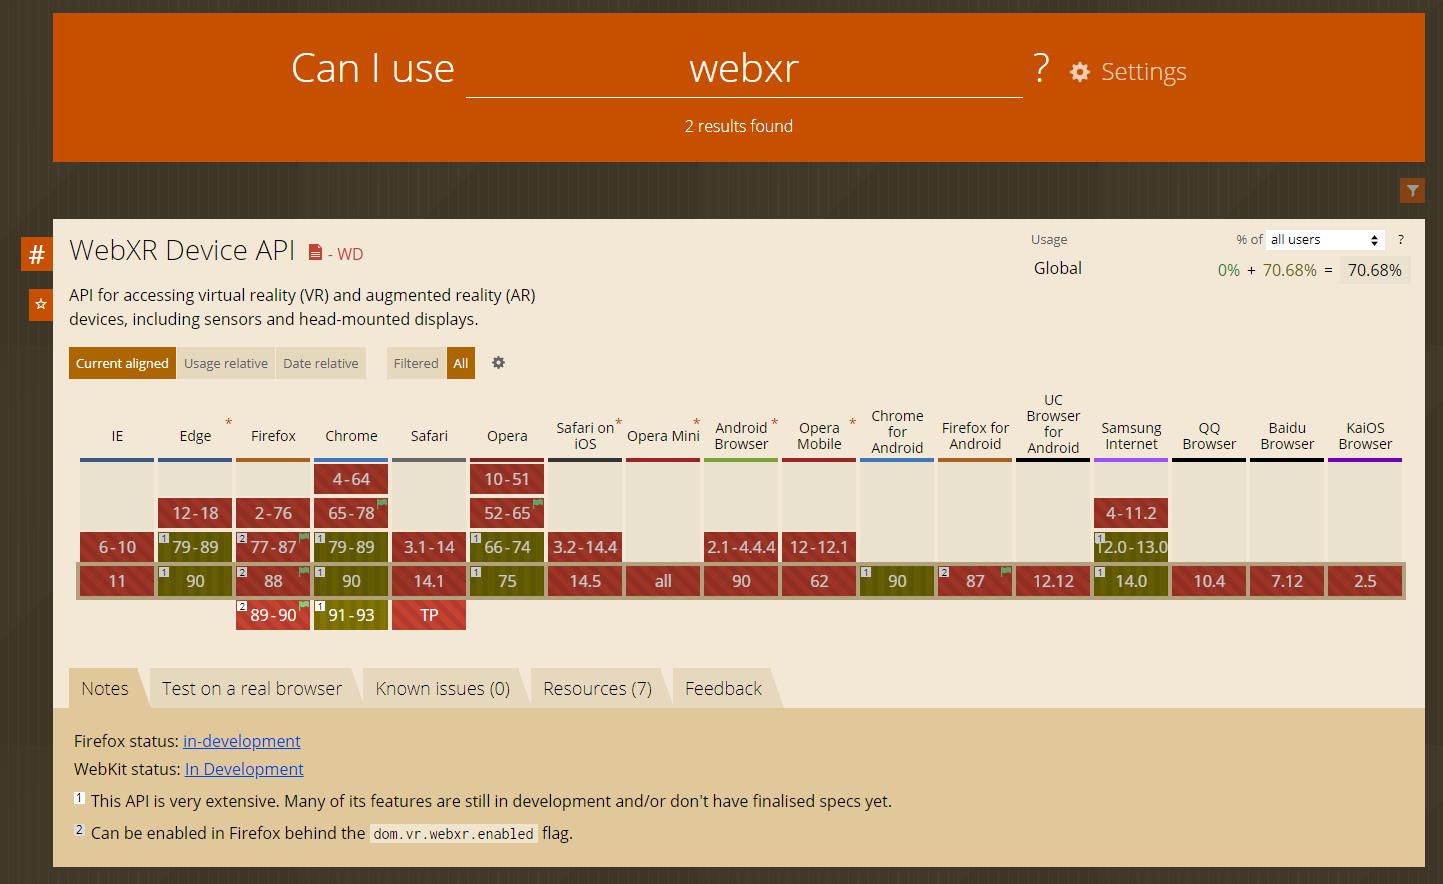Click the question mark icon beside the search bar

[x=1040, y=68]
